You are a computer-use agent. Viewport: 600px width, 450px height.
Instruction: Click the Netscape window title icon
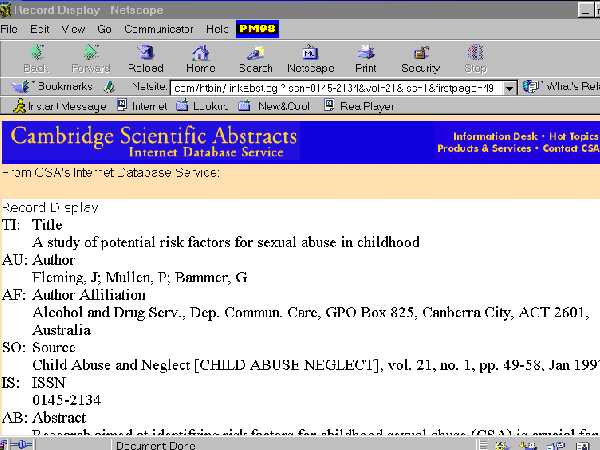(5, 9)
